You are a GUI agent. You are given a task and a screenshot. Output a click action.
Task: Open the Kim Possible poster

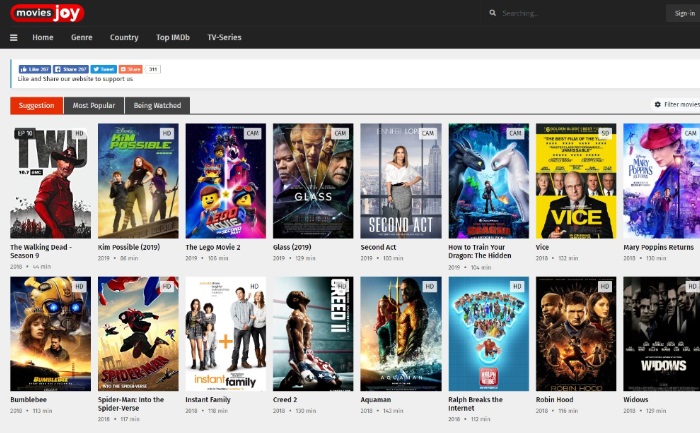(x=138, y=181)
